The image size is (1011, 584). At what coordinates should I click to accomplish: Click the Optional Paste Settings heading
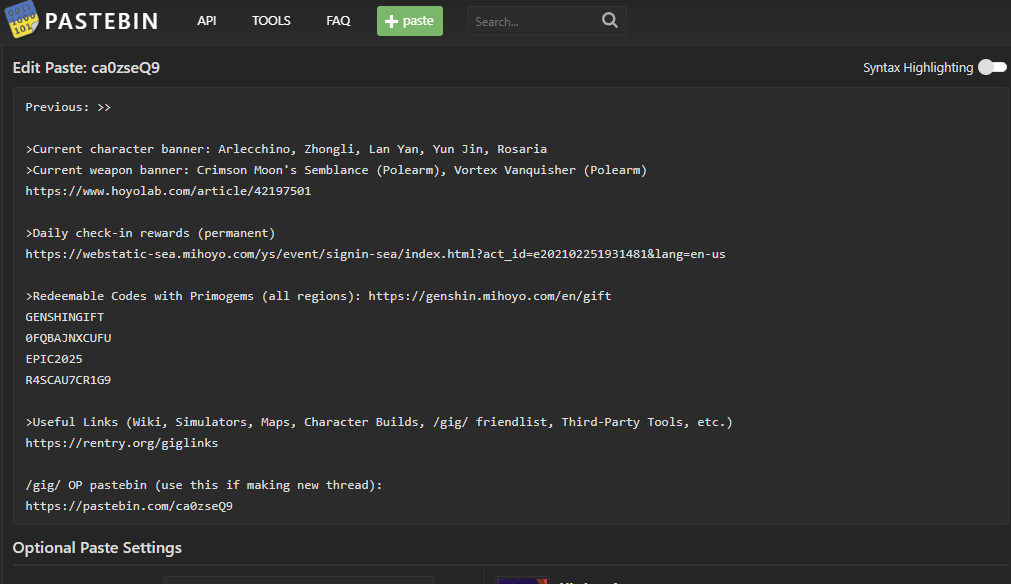click(97, 548)
